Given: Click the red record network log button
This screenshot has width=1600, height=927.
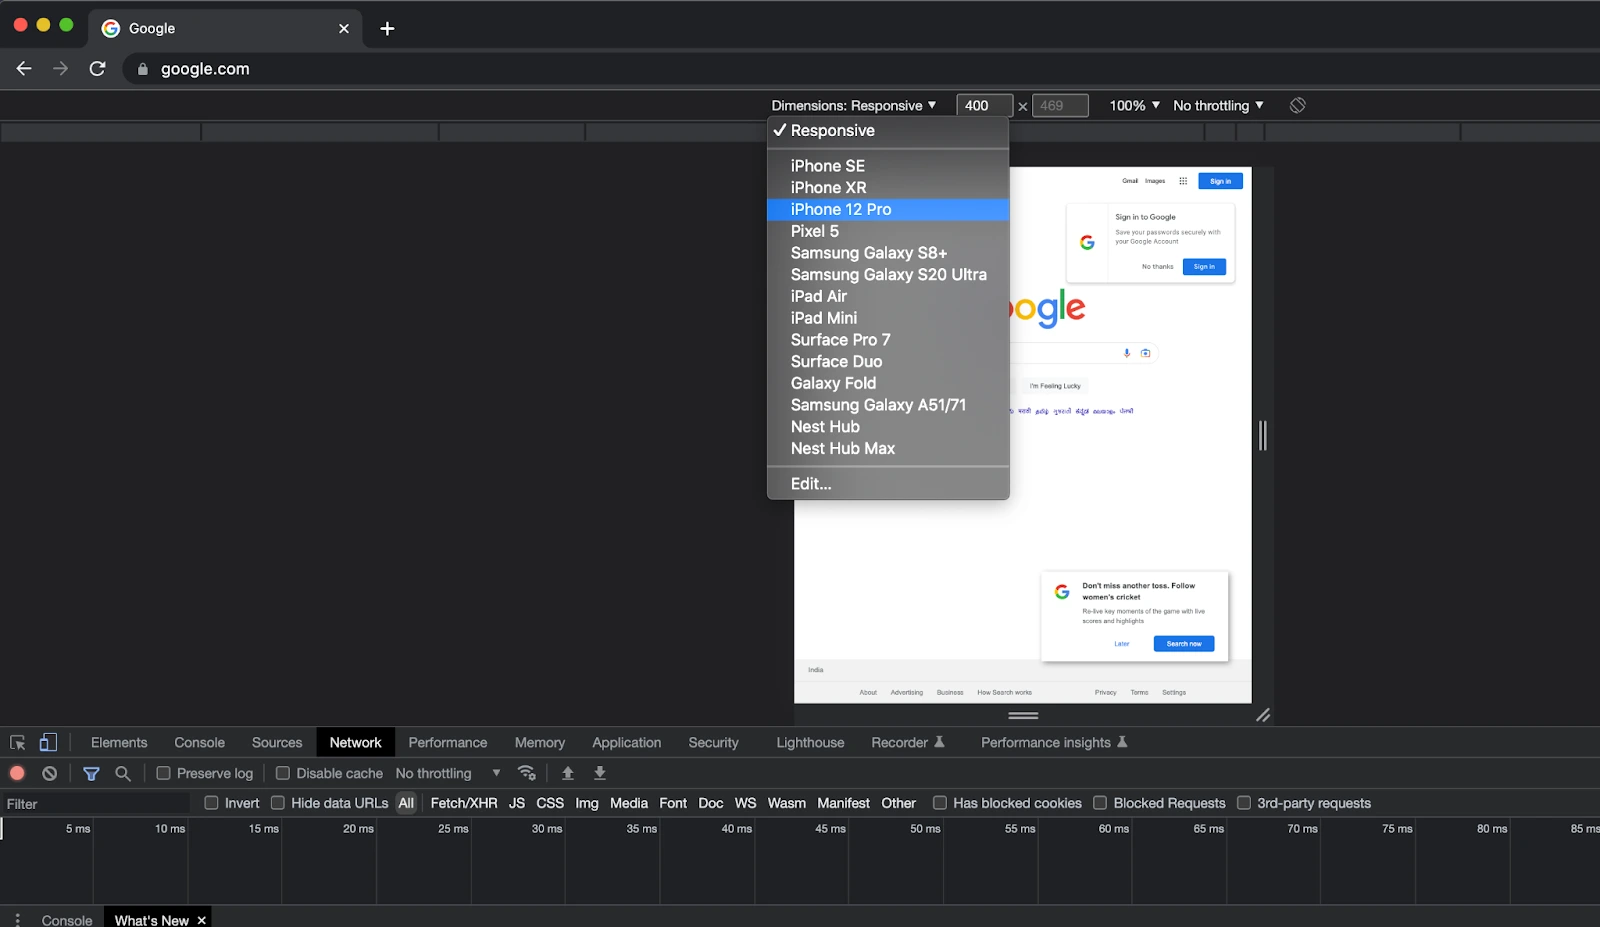Looking at the screenshot, I should pyautogui.click(x=16, y=773).
